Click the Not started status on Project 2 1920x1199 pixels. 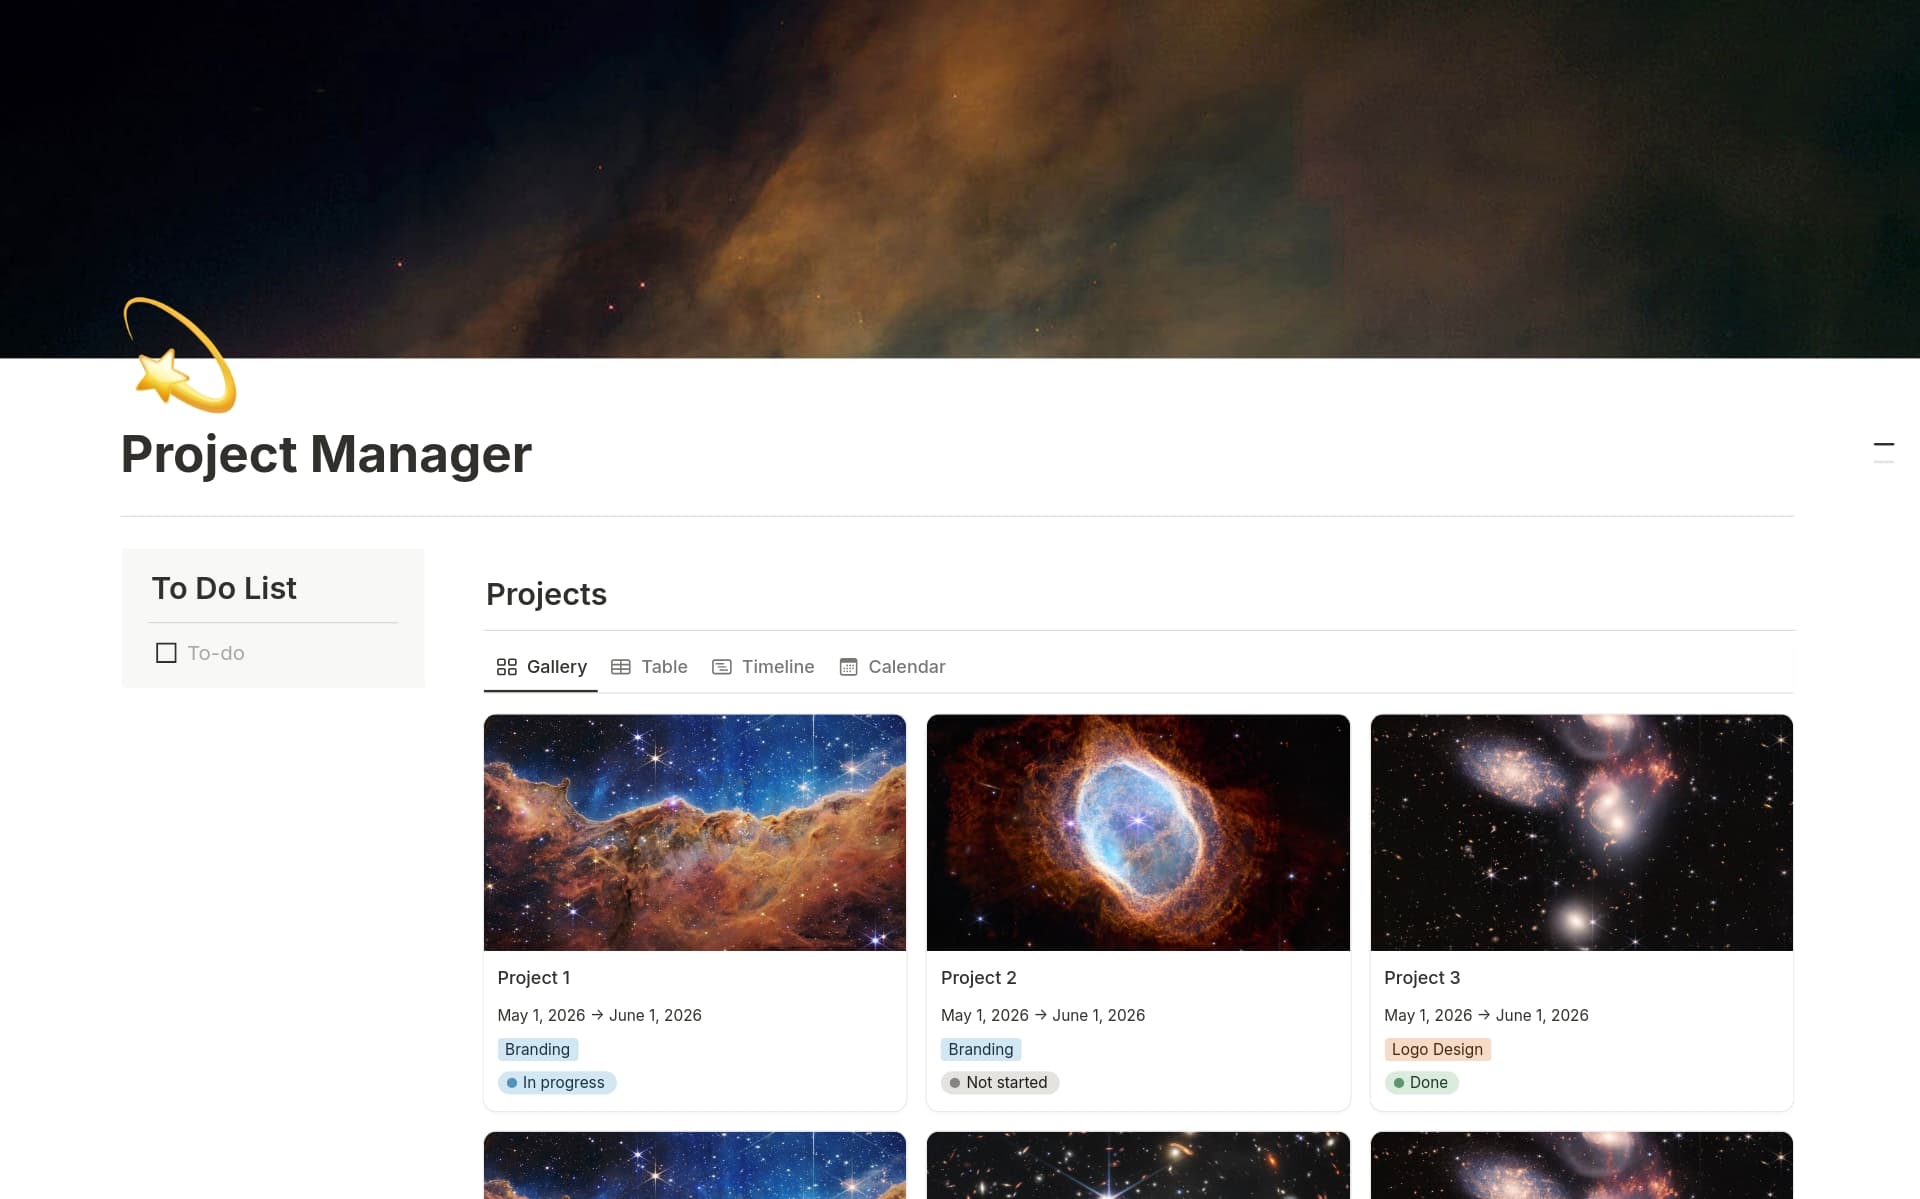pyautogui.click(x=999, y=1082)
